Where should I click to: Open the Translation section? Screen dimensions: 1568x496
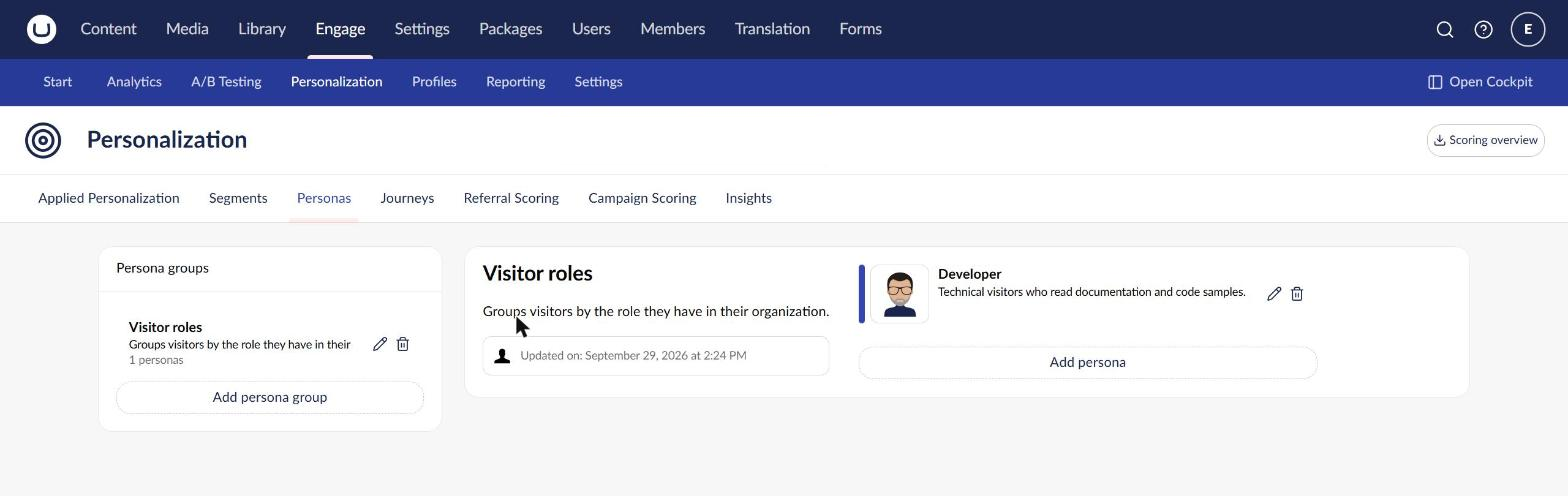[x=772, y=29]
